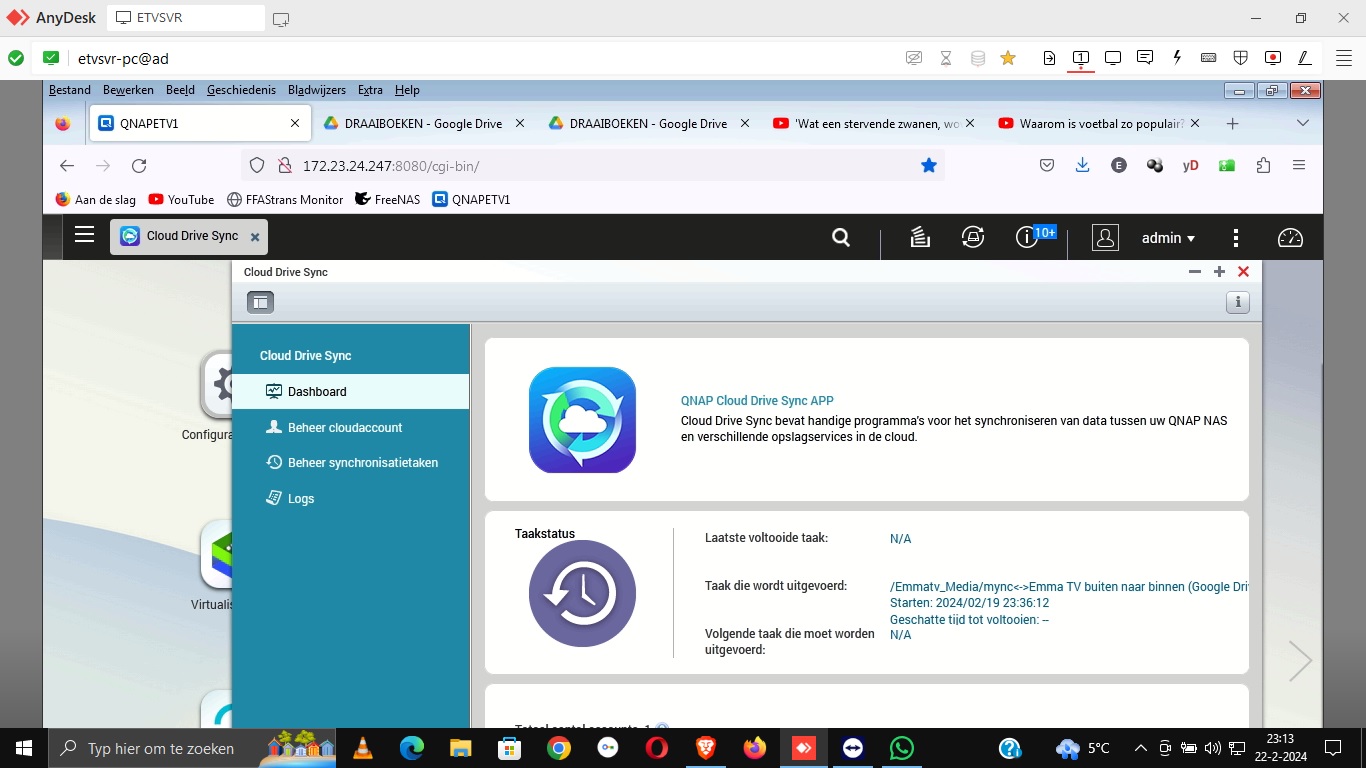Open TeamViewer from the taskbar

[x=853, y=748]
